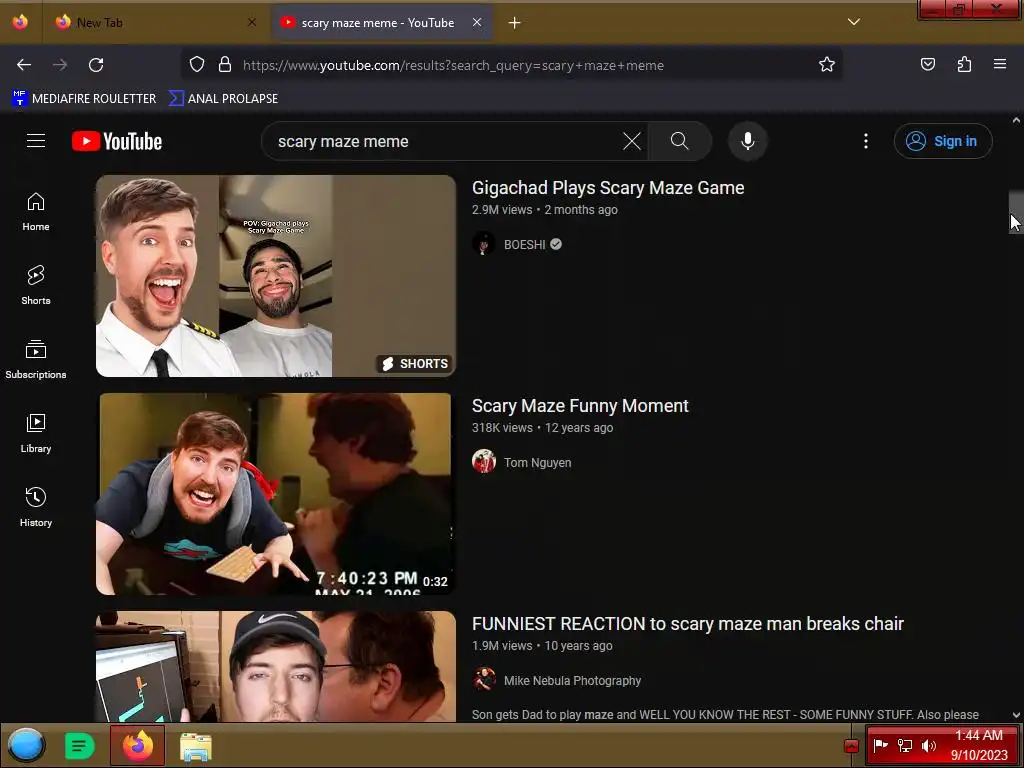Click scrollbar up arrow

[x=1016, y=120]
